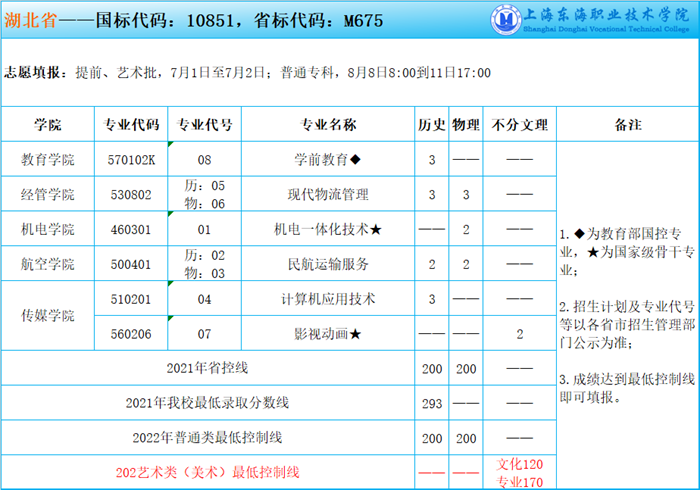The image size is (700, 490).
Task: Click the 学前教育◆ major name
Action: (327, 159)
